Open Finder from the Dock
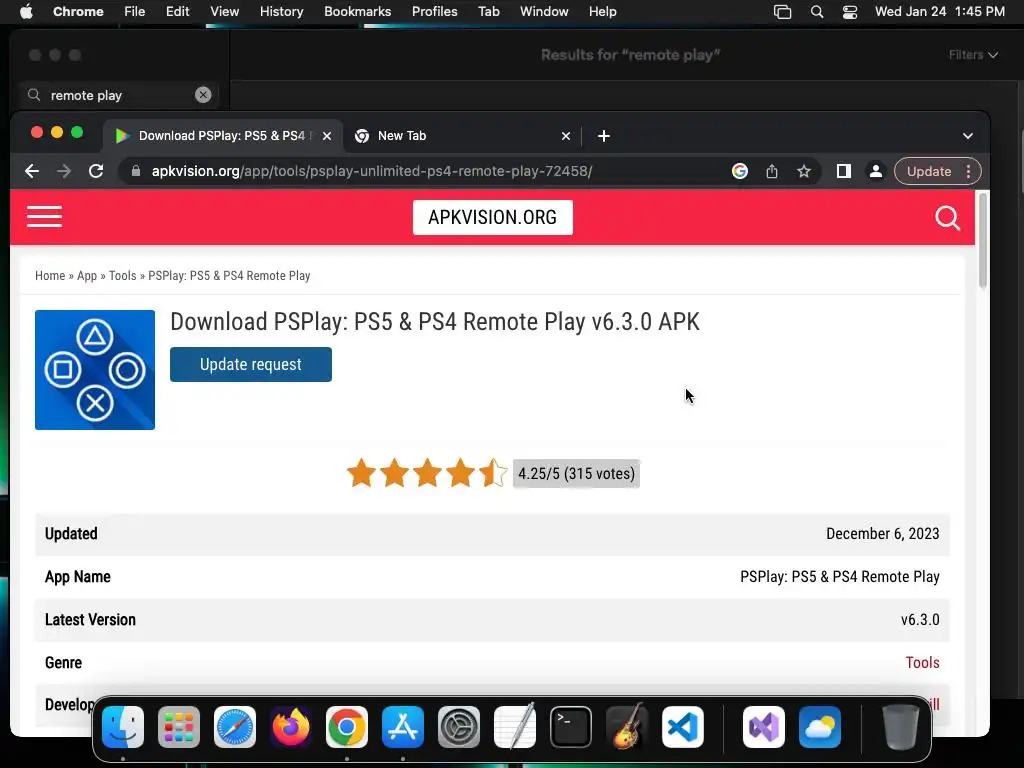1024x768 pixels. [x=123, y=727]
